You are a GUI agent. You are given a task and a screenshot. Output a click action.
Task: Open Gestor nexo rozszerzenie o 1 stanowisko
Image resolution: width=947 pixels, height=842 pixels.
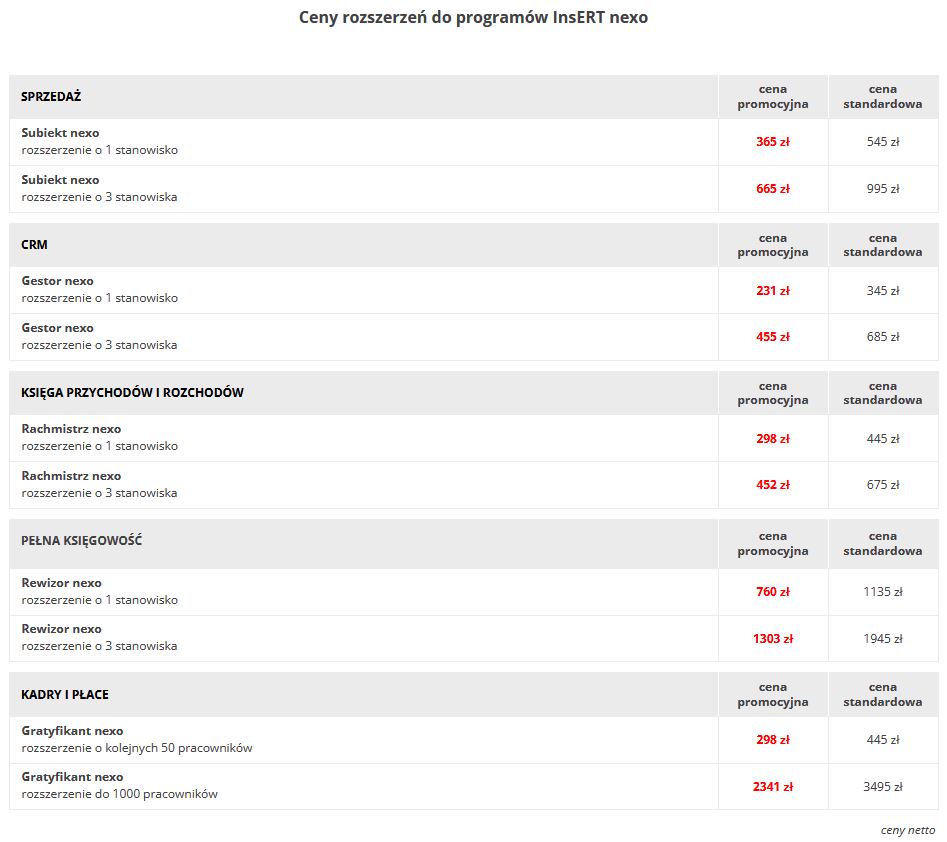click(x=100, y=289)
